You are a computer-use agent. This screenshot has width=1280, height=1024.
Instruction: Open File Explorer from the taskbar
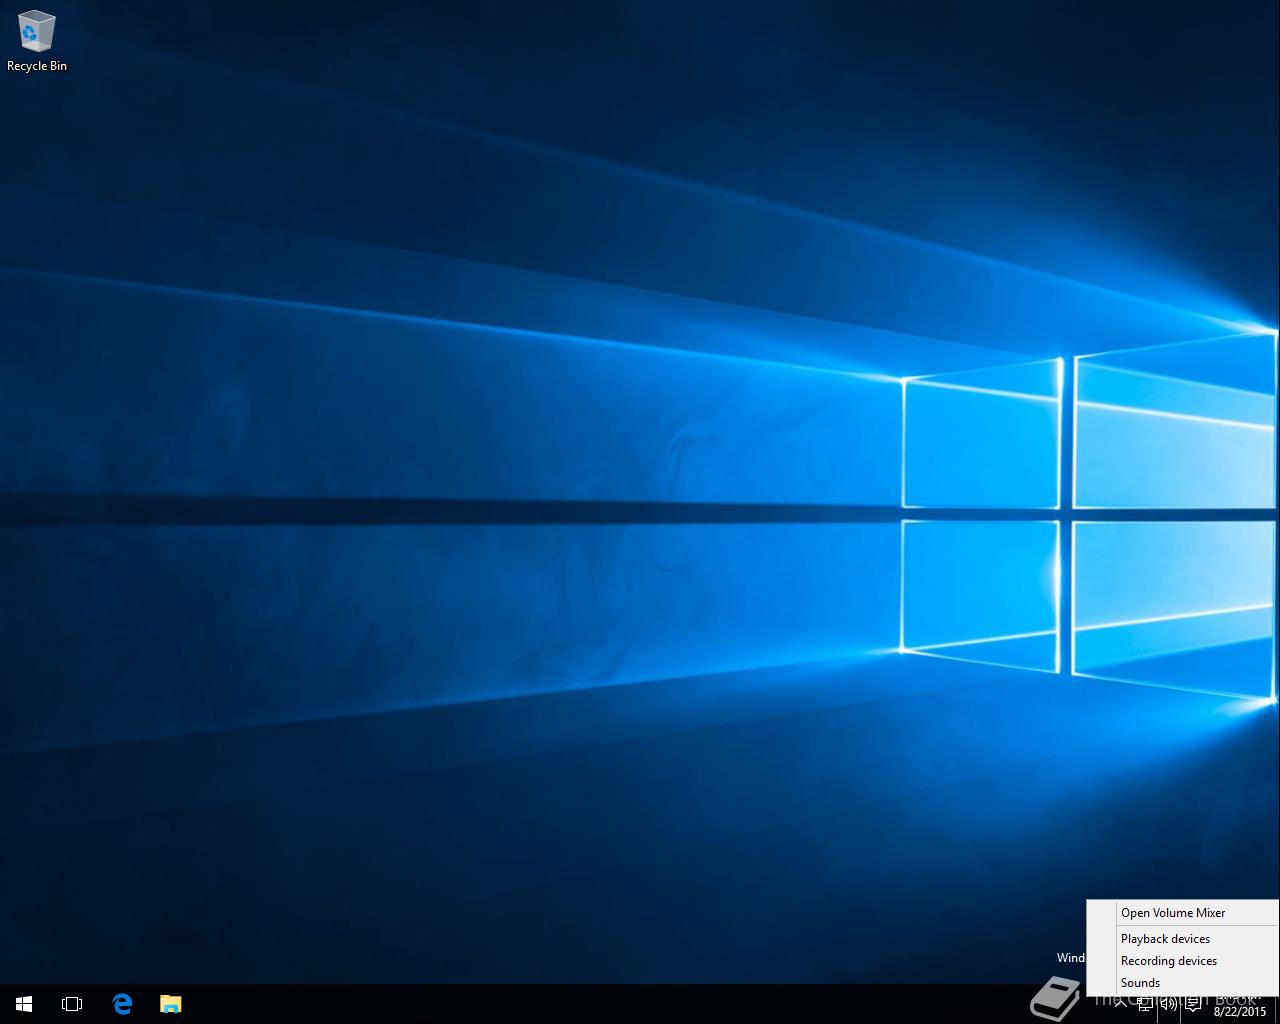tap(171, 1004)
